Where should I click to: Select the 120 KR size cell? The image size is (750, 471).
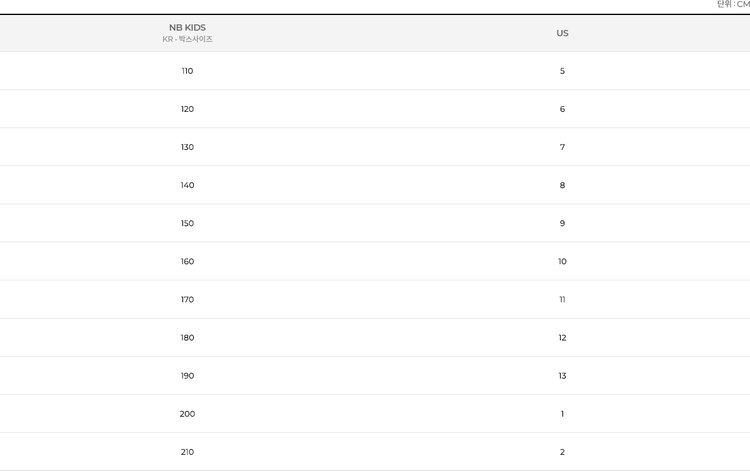click(188, 109)
